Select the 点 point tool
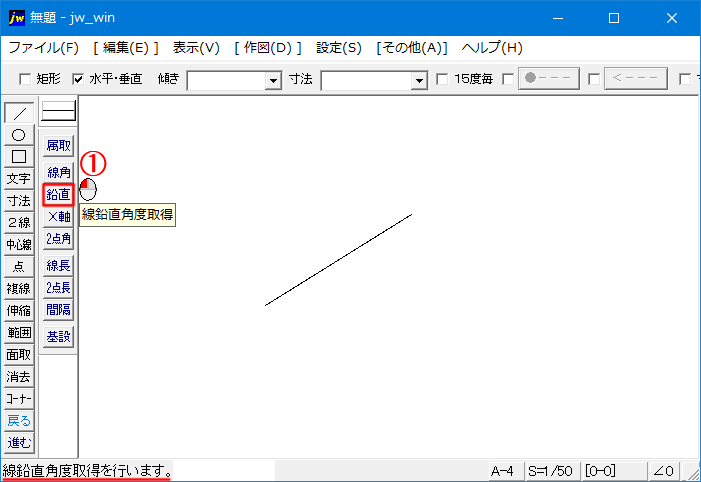This screenshot has width=701, height=482. [x=19, y=266]
